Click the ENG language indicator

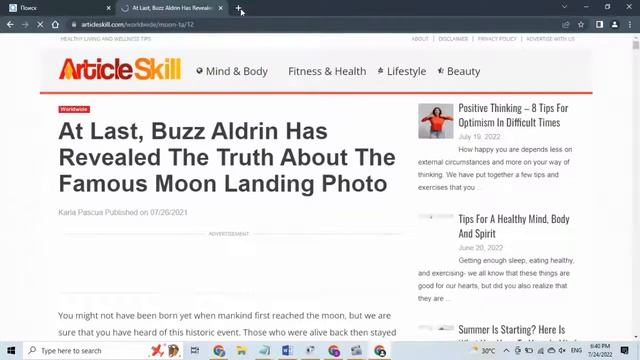pos(576,351)
